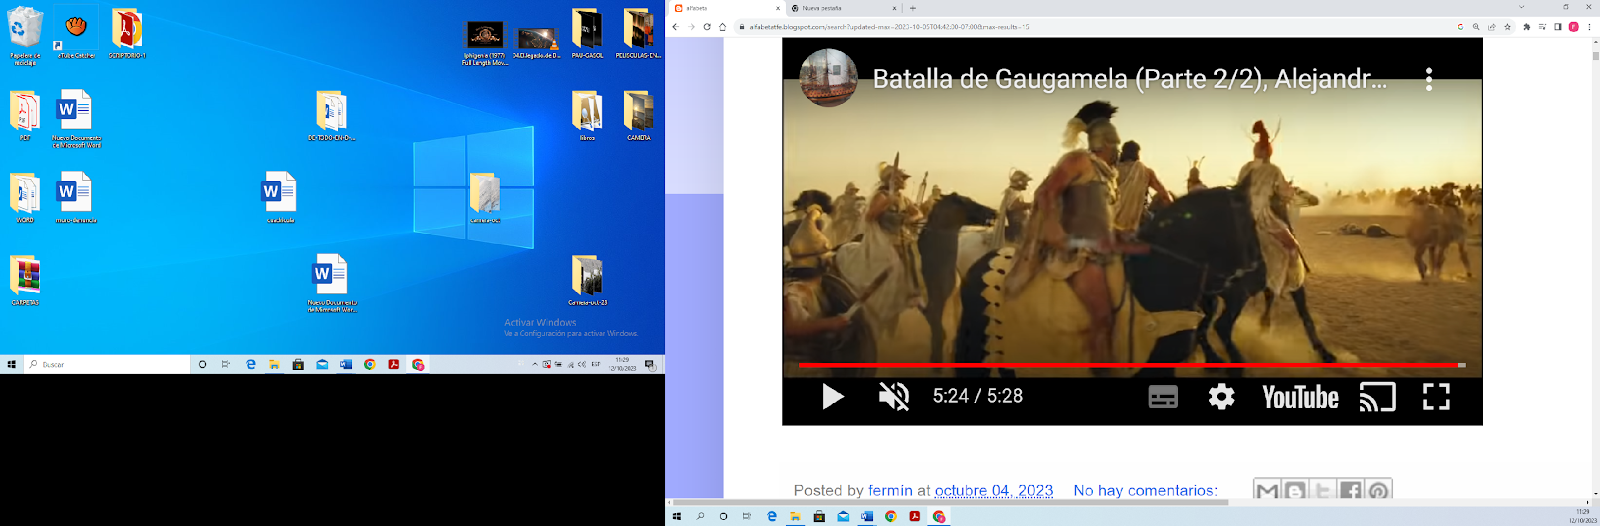Select the libros desktop folder

point(587,116)
